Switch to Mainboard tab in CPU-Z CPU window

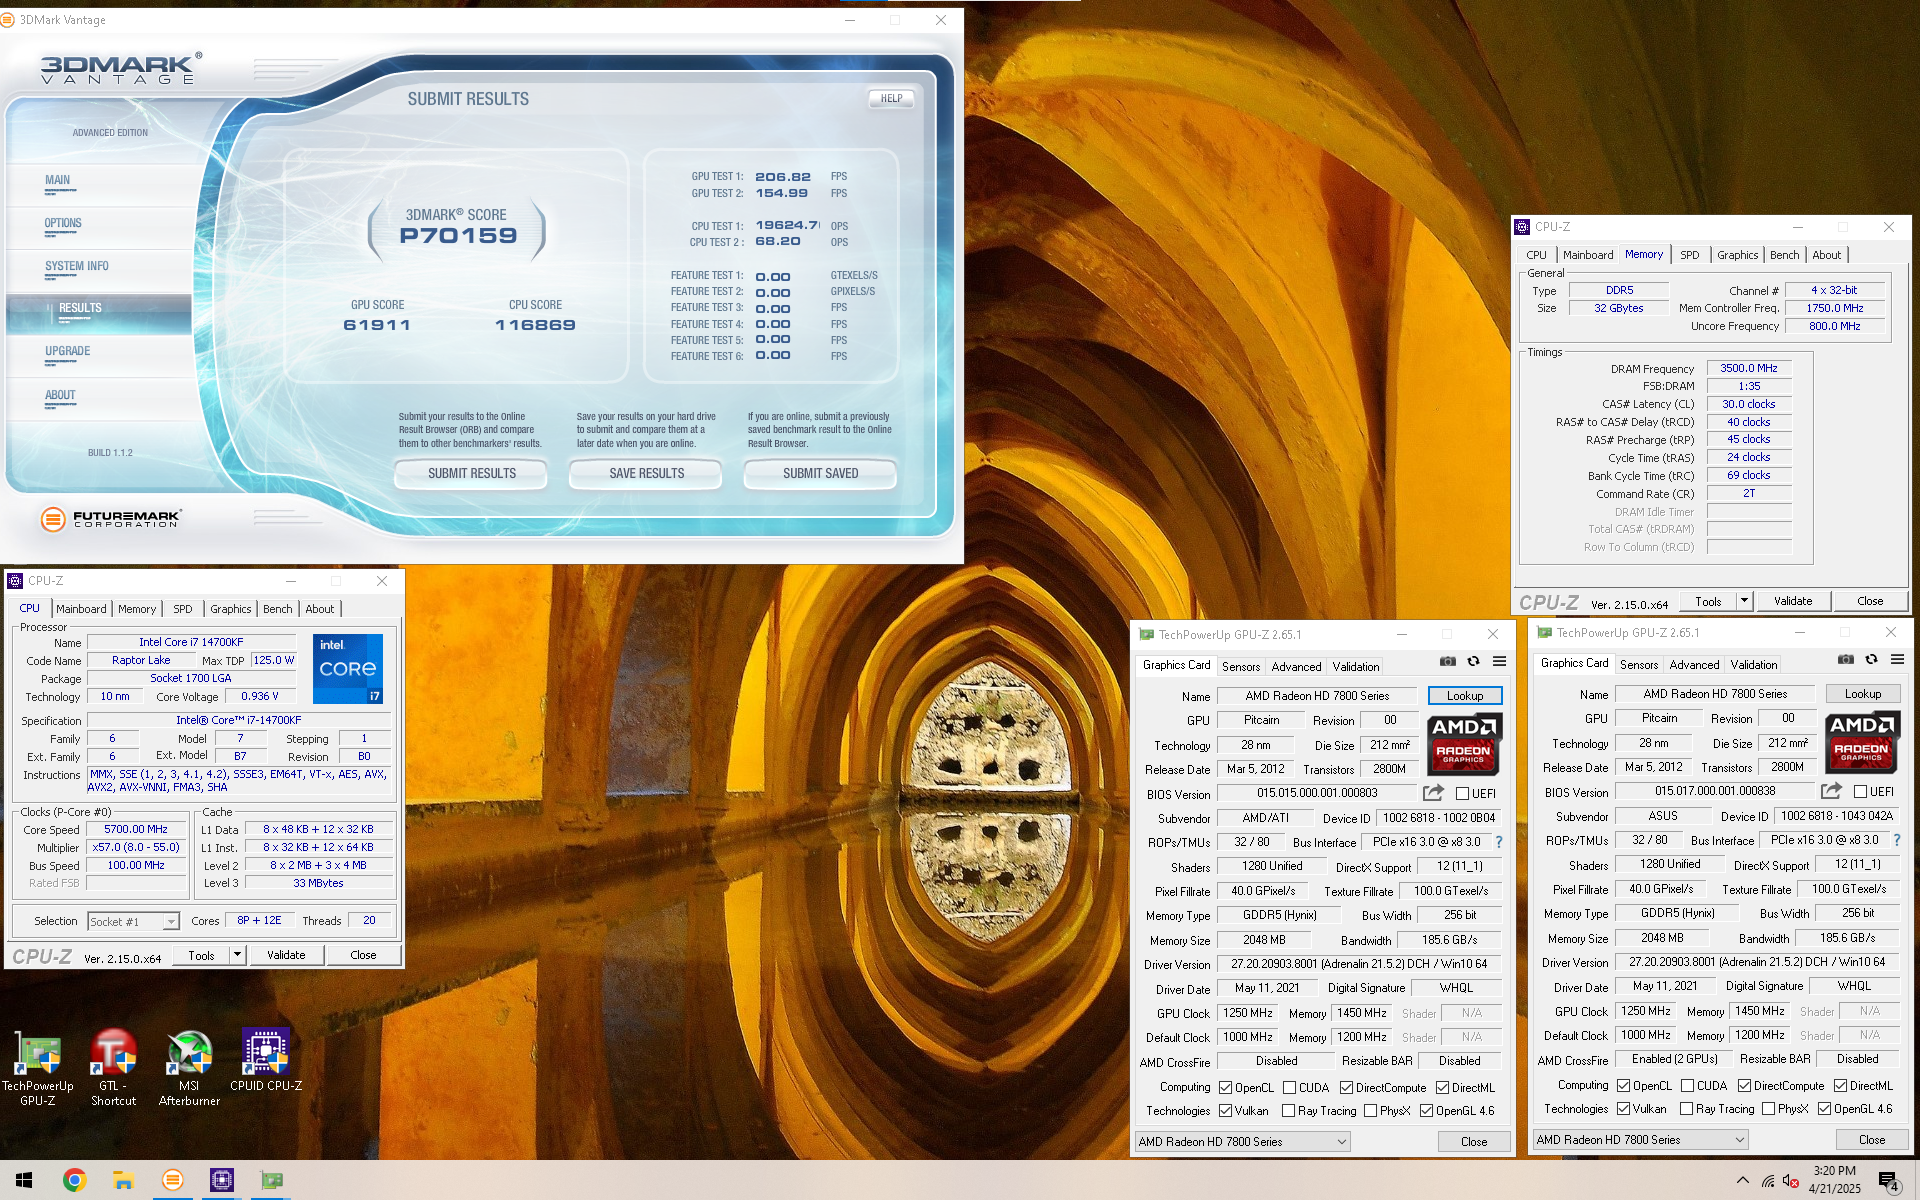(x=81, y=609)
